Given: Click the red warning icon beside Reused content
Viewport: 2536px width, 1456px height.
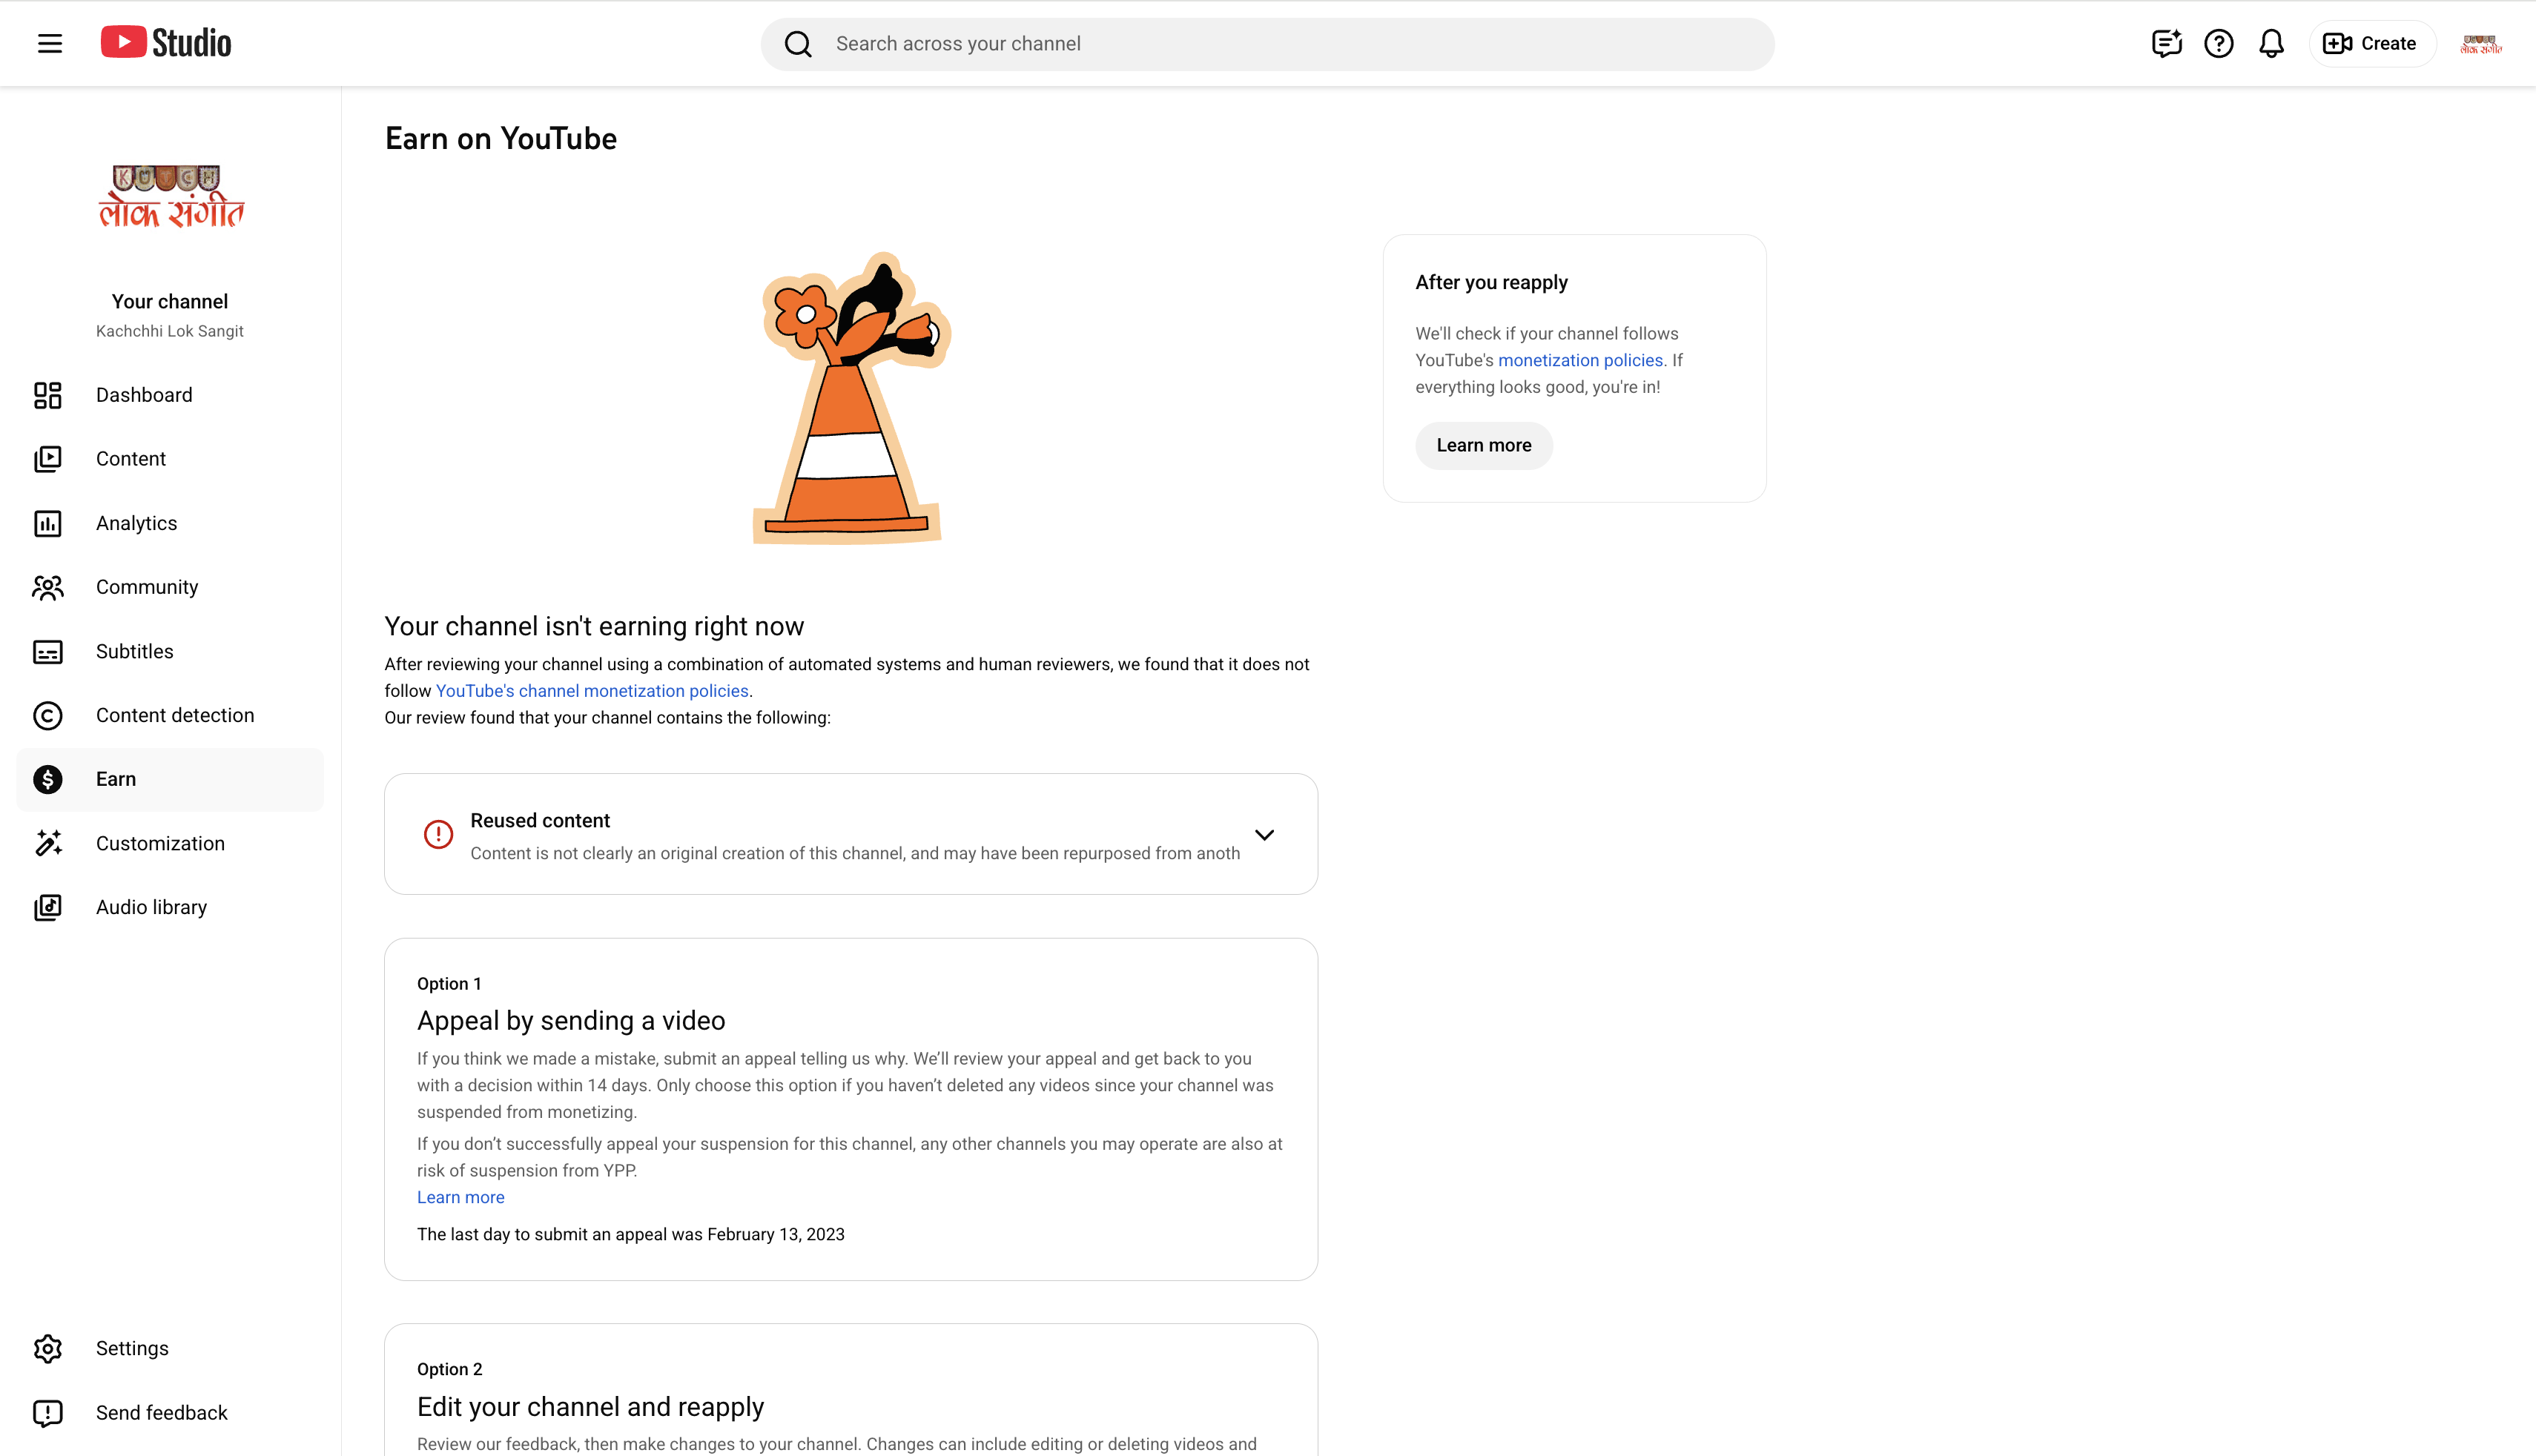Looking at the screenshot, I should pos(438,834).
